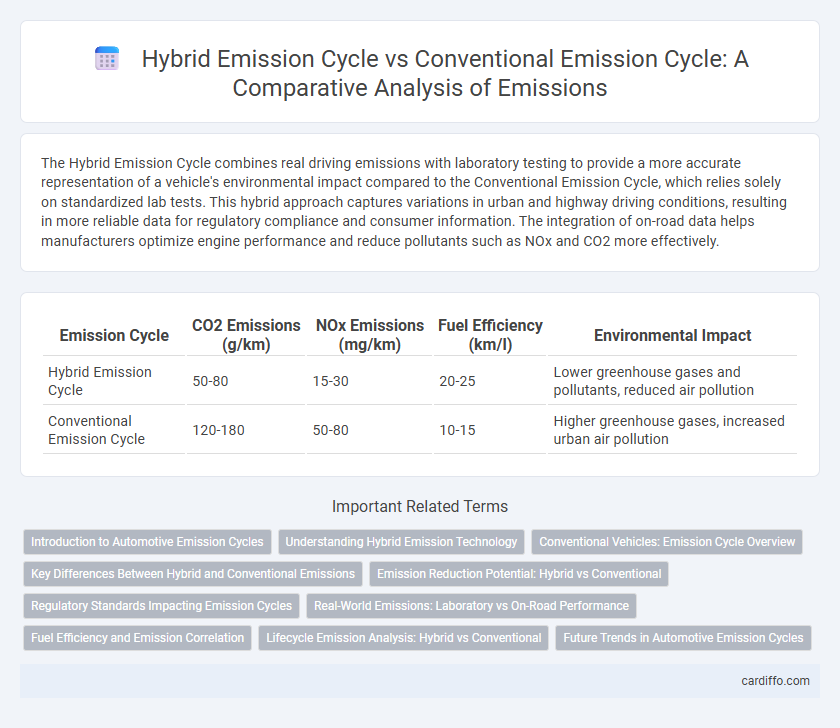840x728 pixels.
Task: Open 'Understanding Hybrid Emission Technology' tag
Action: [401, 542]
